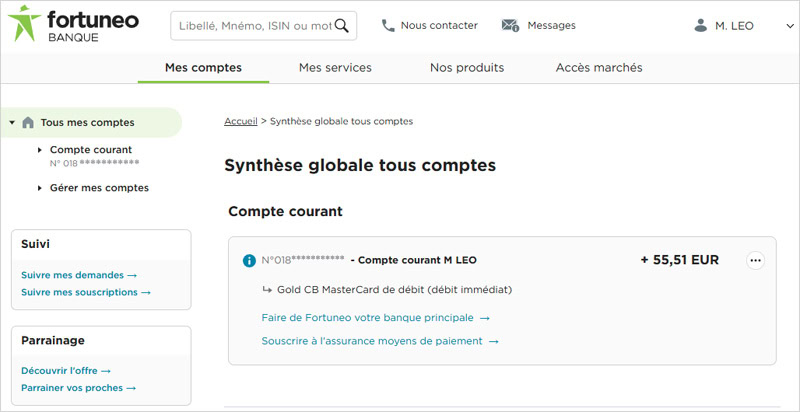Focus the Libellé, Mnémo, ISIN search field
The width and height of the screenshot is (800, 412).
point(253,26)
